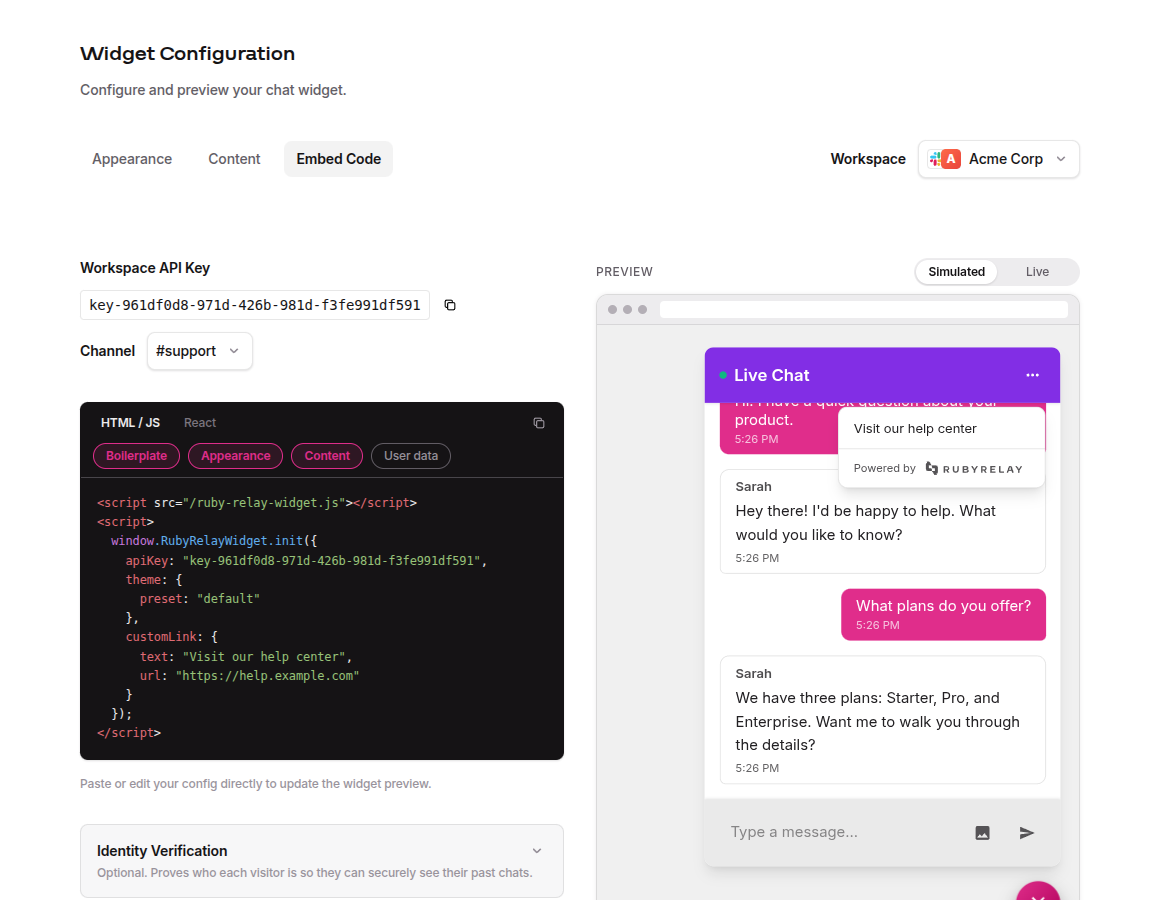1160x900 pixels.
Task: Click the apiKey line in the code
Action: [306, 561]
